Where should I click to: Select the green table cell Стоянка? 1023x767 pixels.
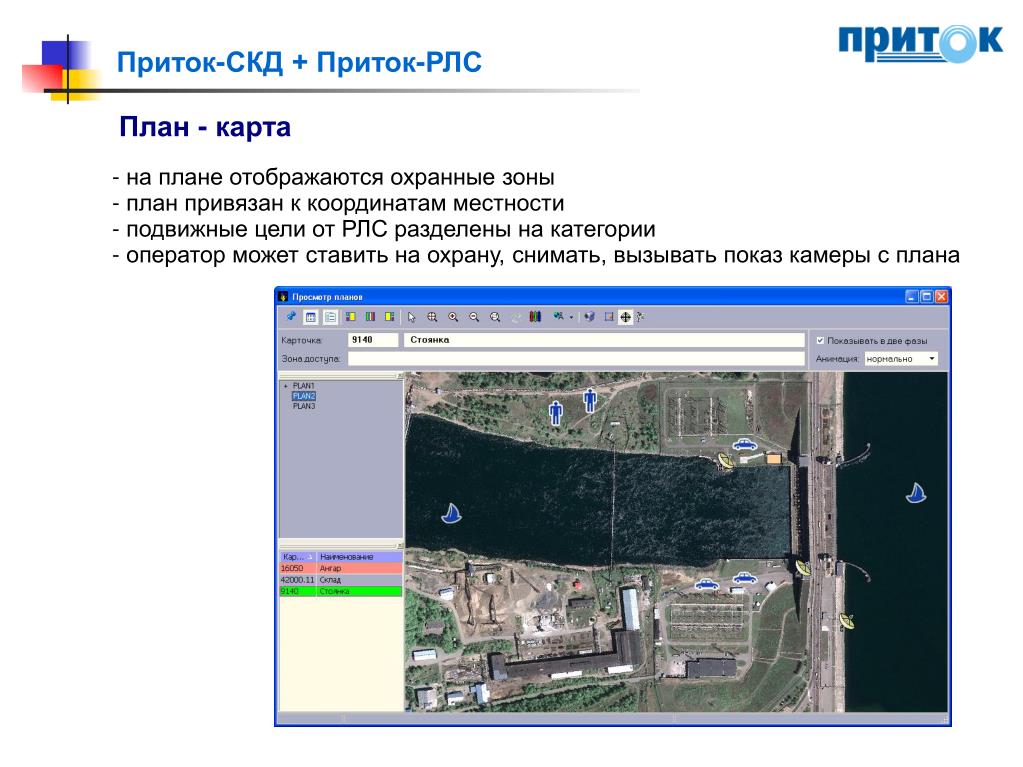[x=359, y=592]
